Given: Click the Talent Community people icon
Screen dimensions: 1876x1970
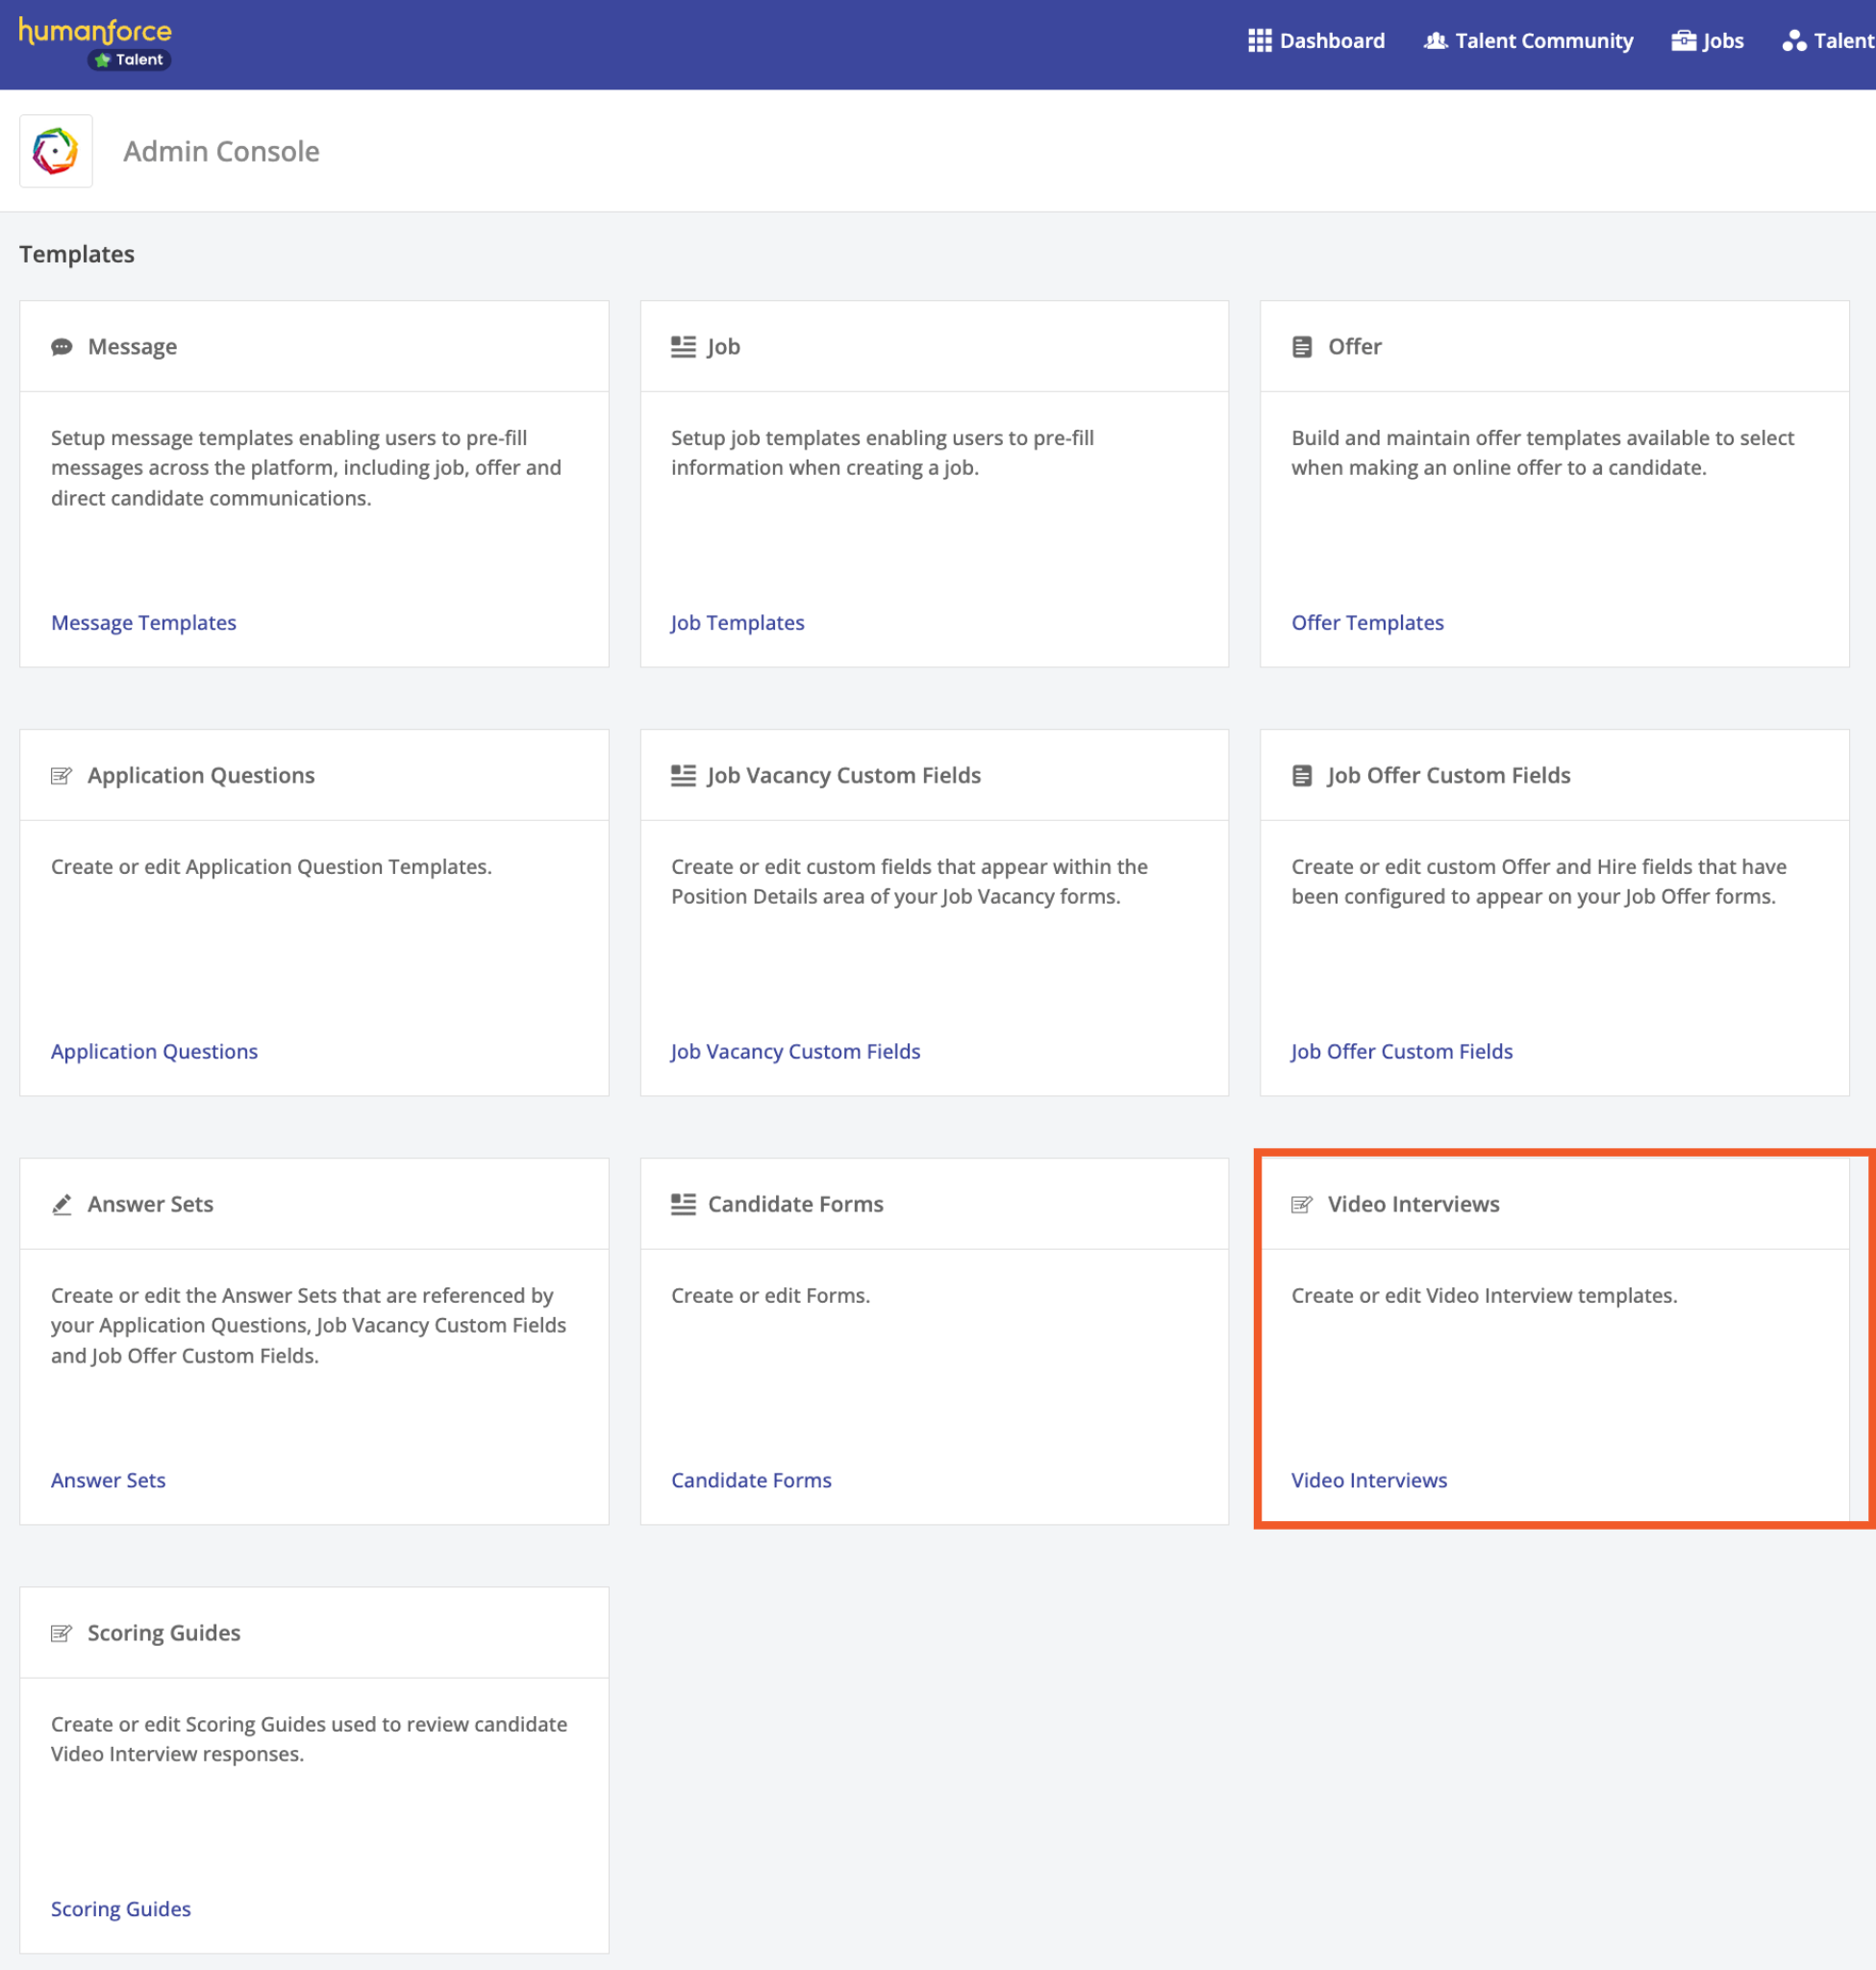Looking at the screenshot, I should 1436,41.
